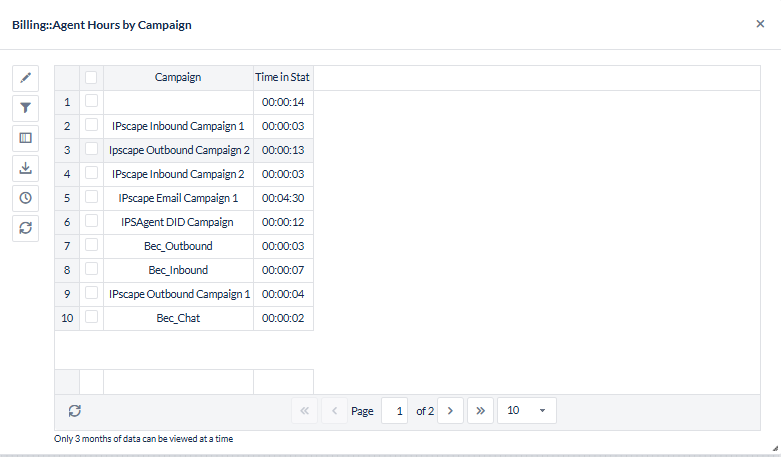The height and width of the screenshot is (457, 781).
Task: Click the sidebar refresh icon
Action: pyautogui.click(x=25, y=228)
